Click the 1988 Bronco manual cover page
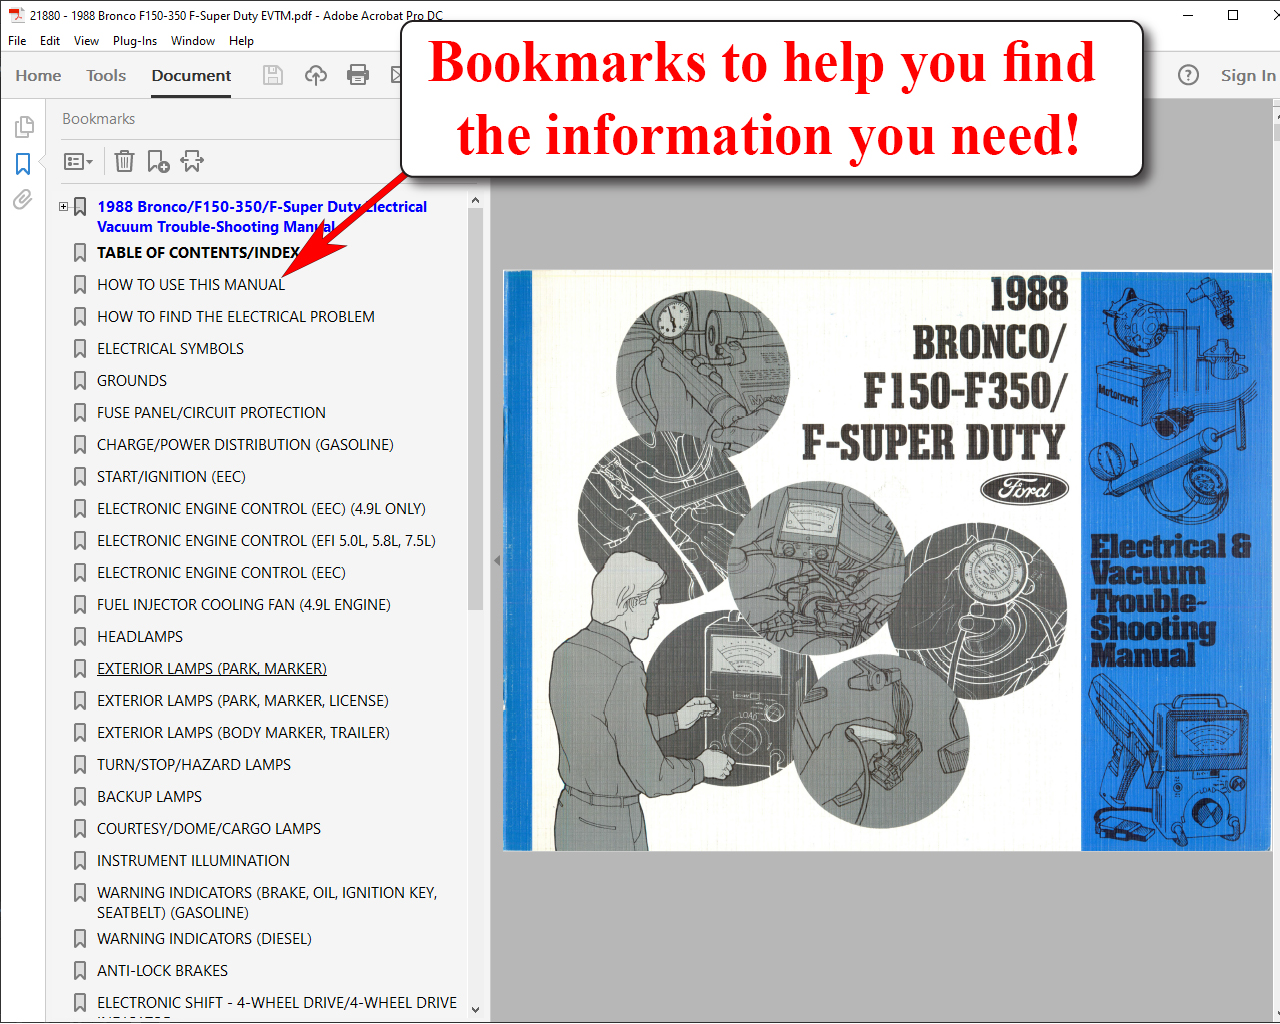 (887, 561)
